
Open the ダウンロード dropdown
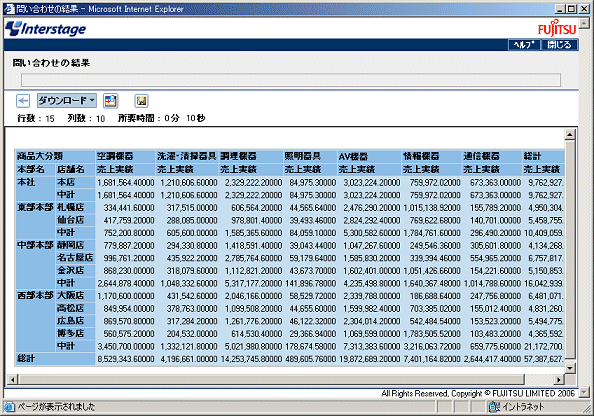pyautogui.click(x=67, y=100)
